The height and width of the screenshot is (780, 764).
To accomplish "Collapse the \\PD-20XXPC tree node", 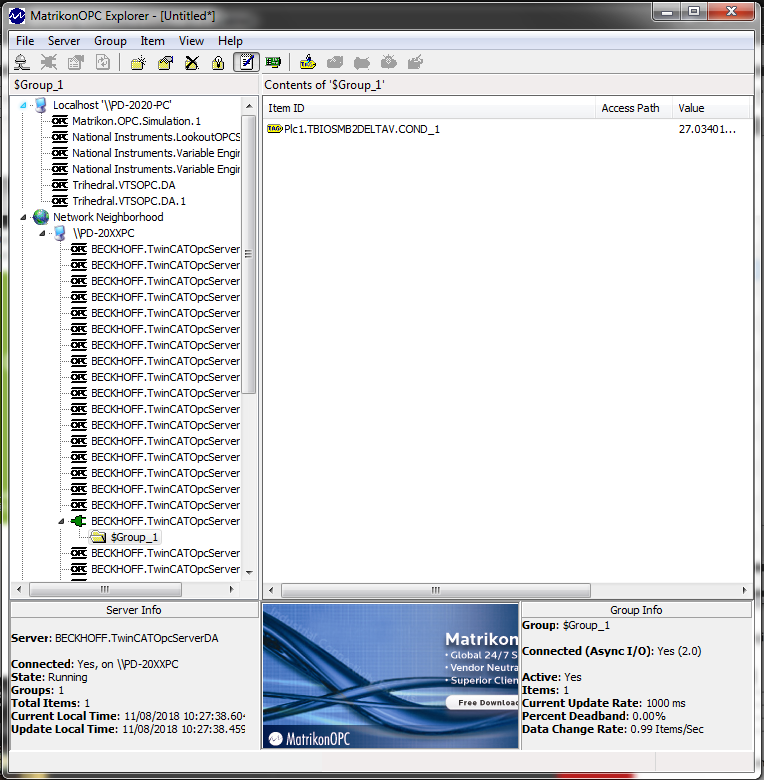I will coord(42,233).
